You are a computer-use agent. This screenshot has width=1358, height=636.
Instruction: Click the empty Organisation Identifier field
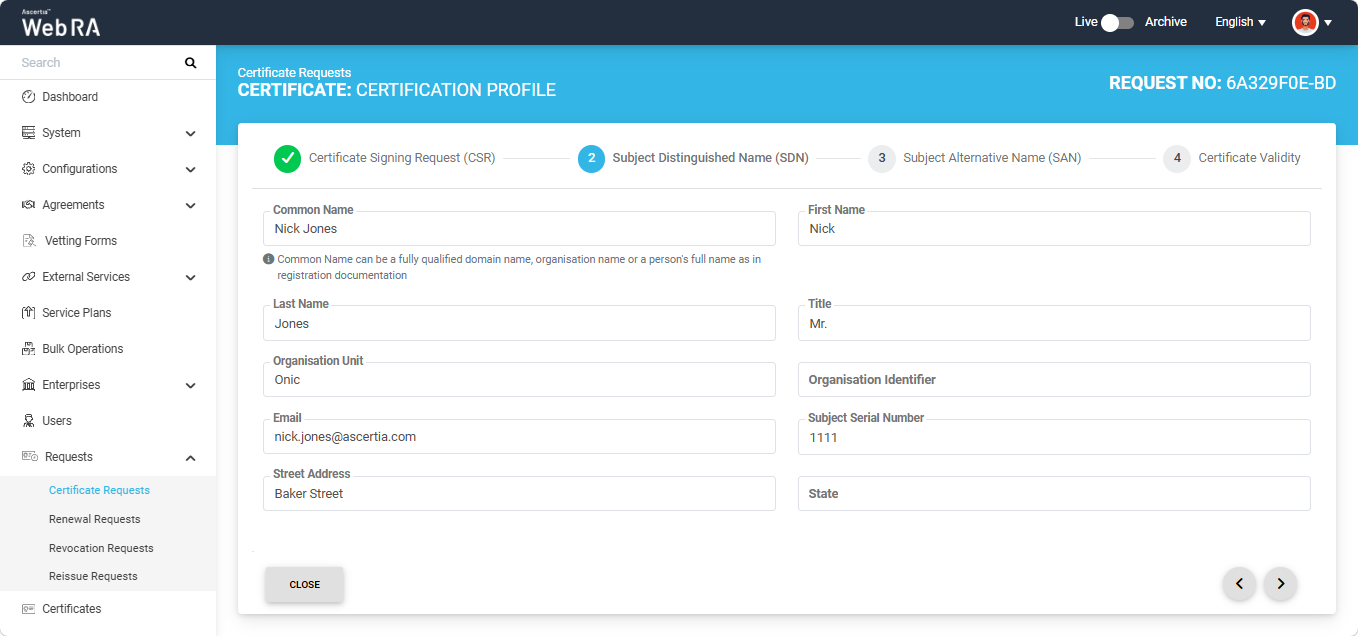pyautogui.click(x=1054, y=379)
